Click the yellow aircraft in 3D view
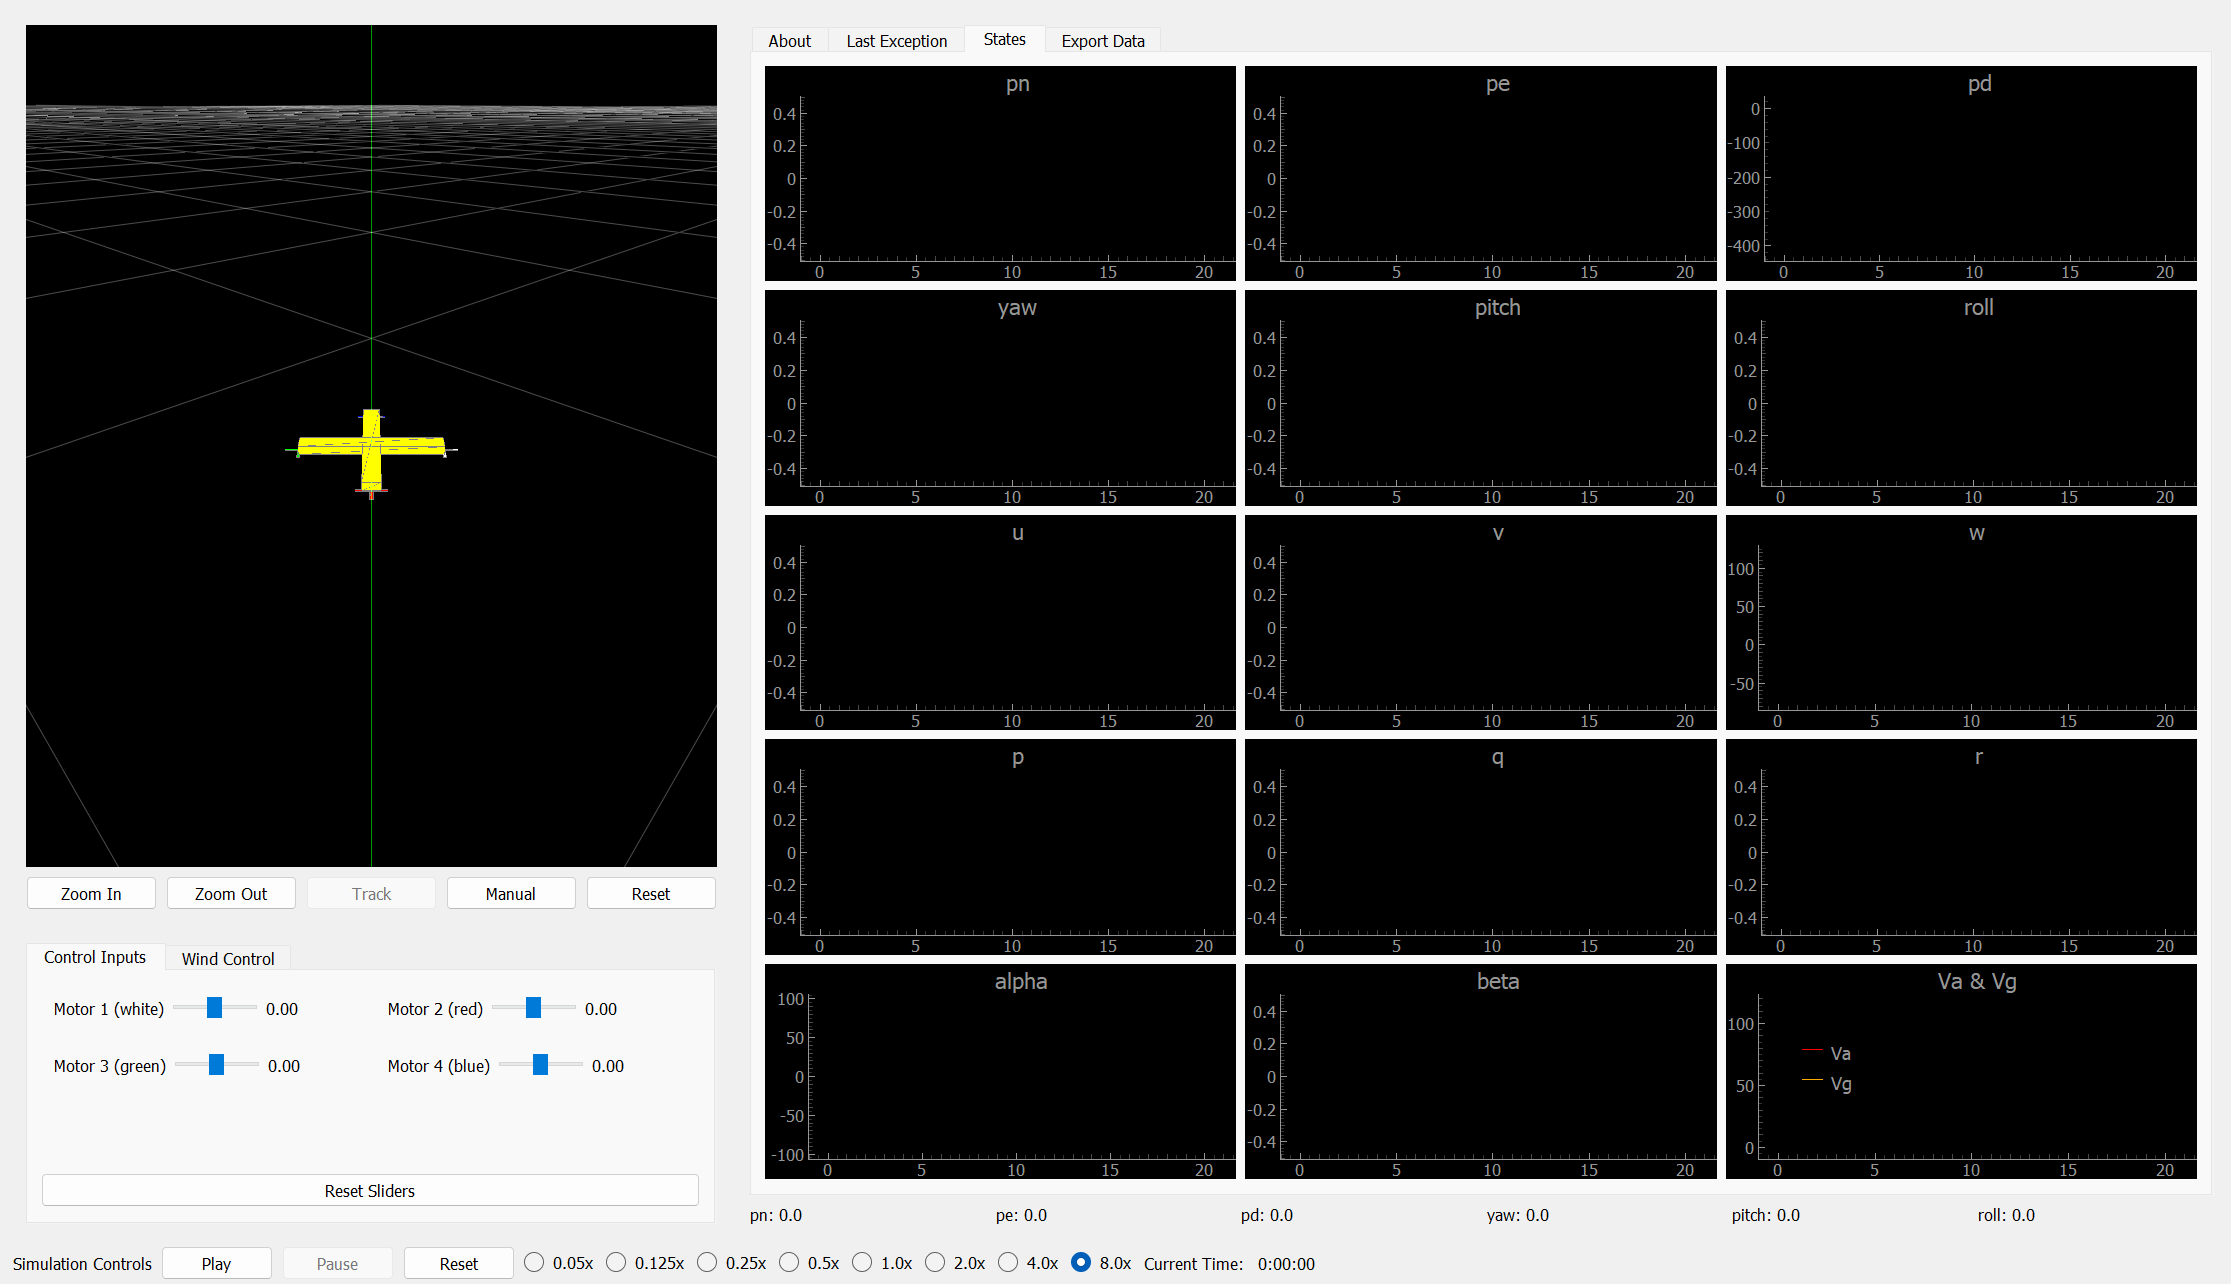The height and width of the screenshot is (1284, 2231). click(371, 447)
